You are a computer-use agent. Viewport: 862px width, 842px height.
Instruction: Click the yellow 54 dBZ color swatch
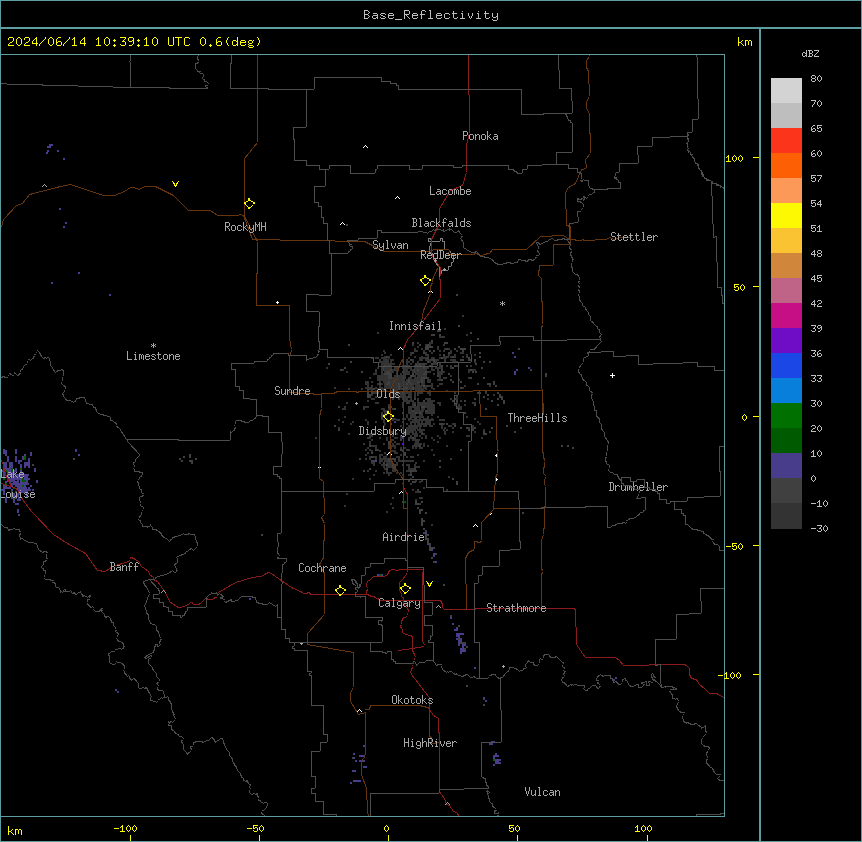(786, 215)
